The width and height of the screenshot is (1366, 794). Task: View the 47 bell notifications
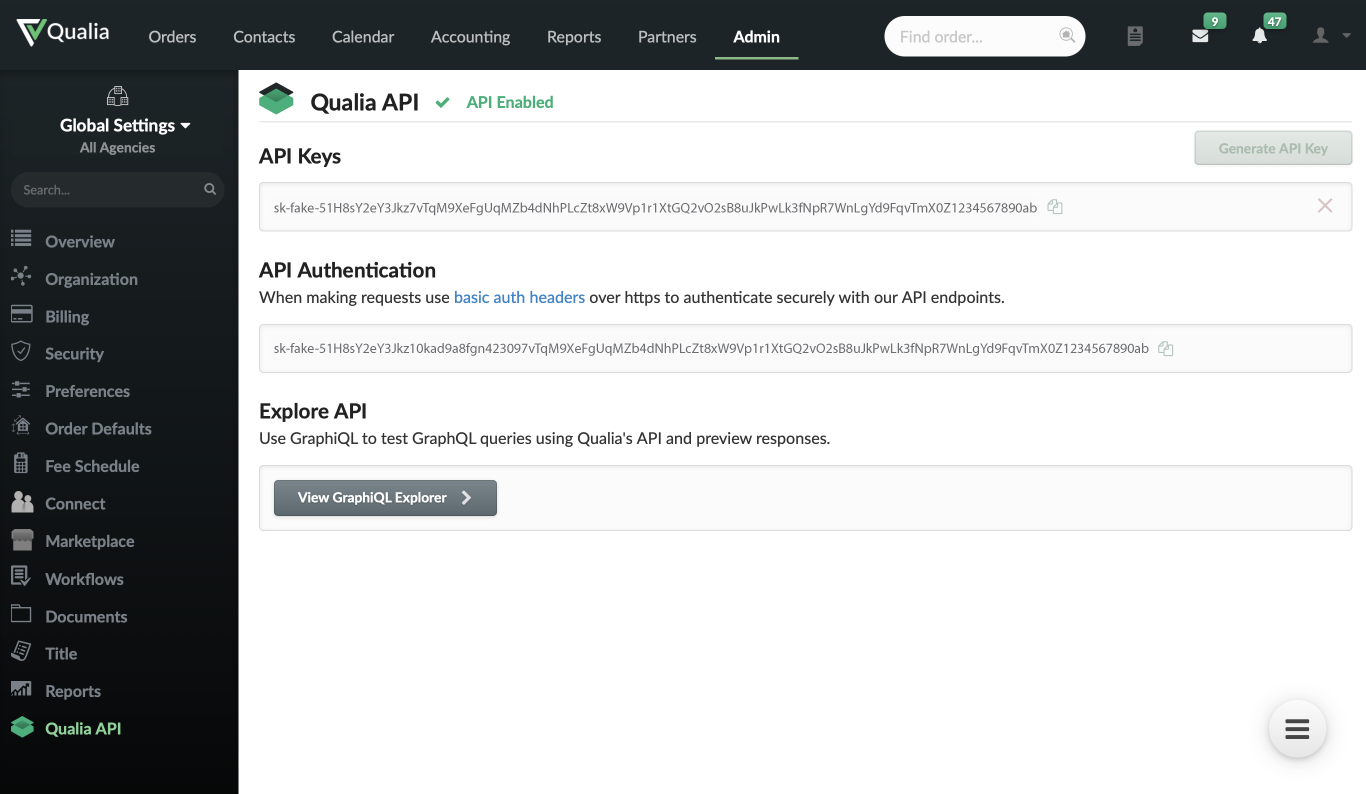click(x=1259, y=36)
